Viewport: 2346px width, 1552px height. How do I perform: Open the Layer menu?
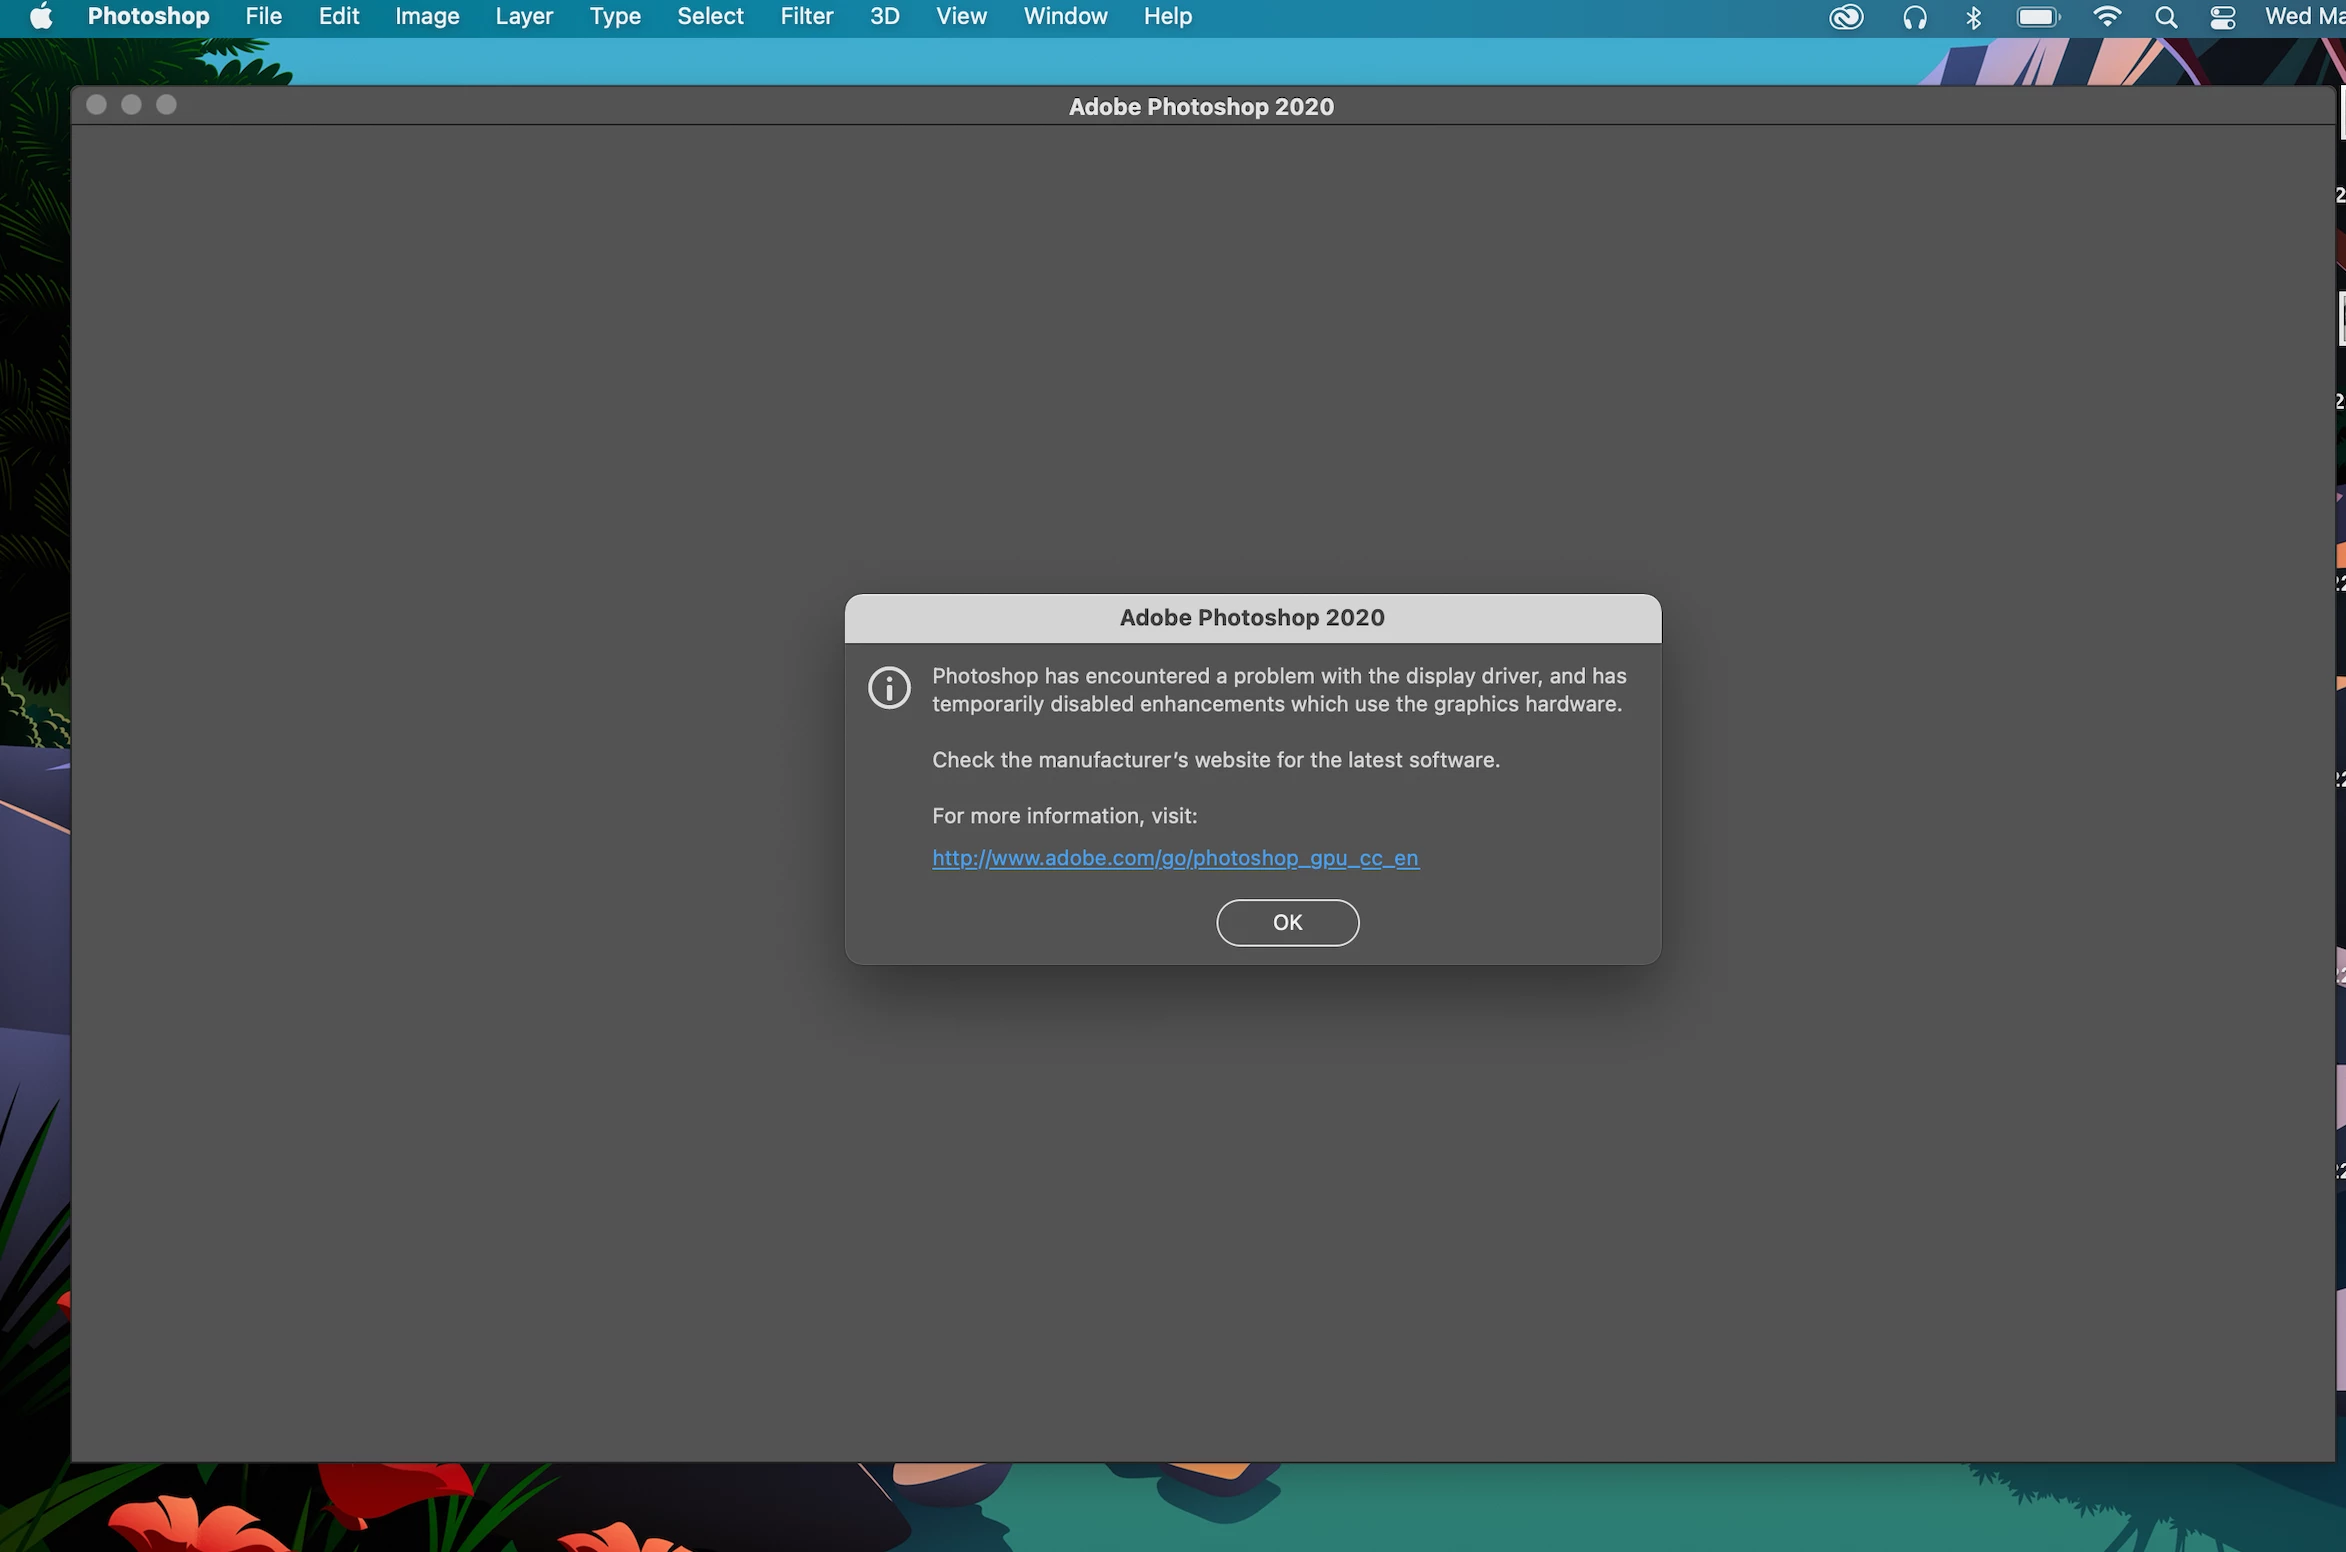point(524,17)
